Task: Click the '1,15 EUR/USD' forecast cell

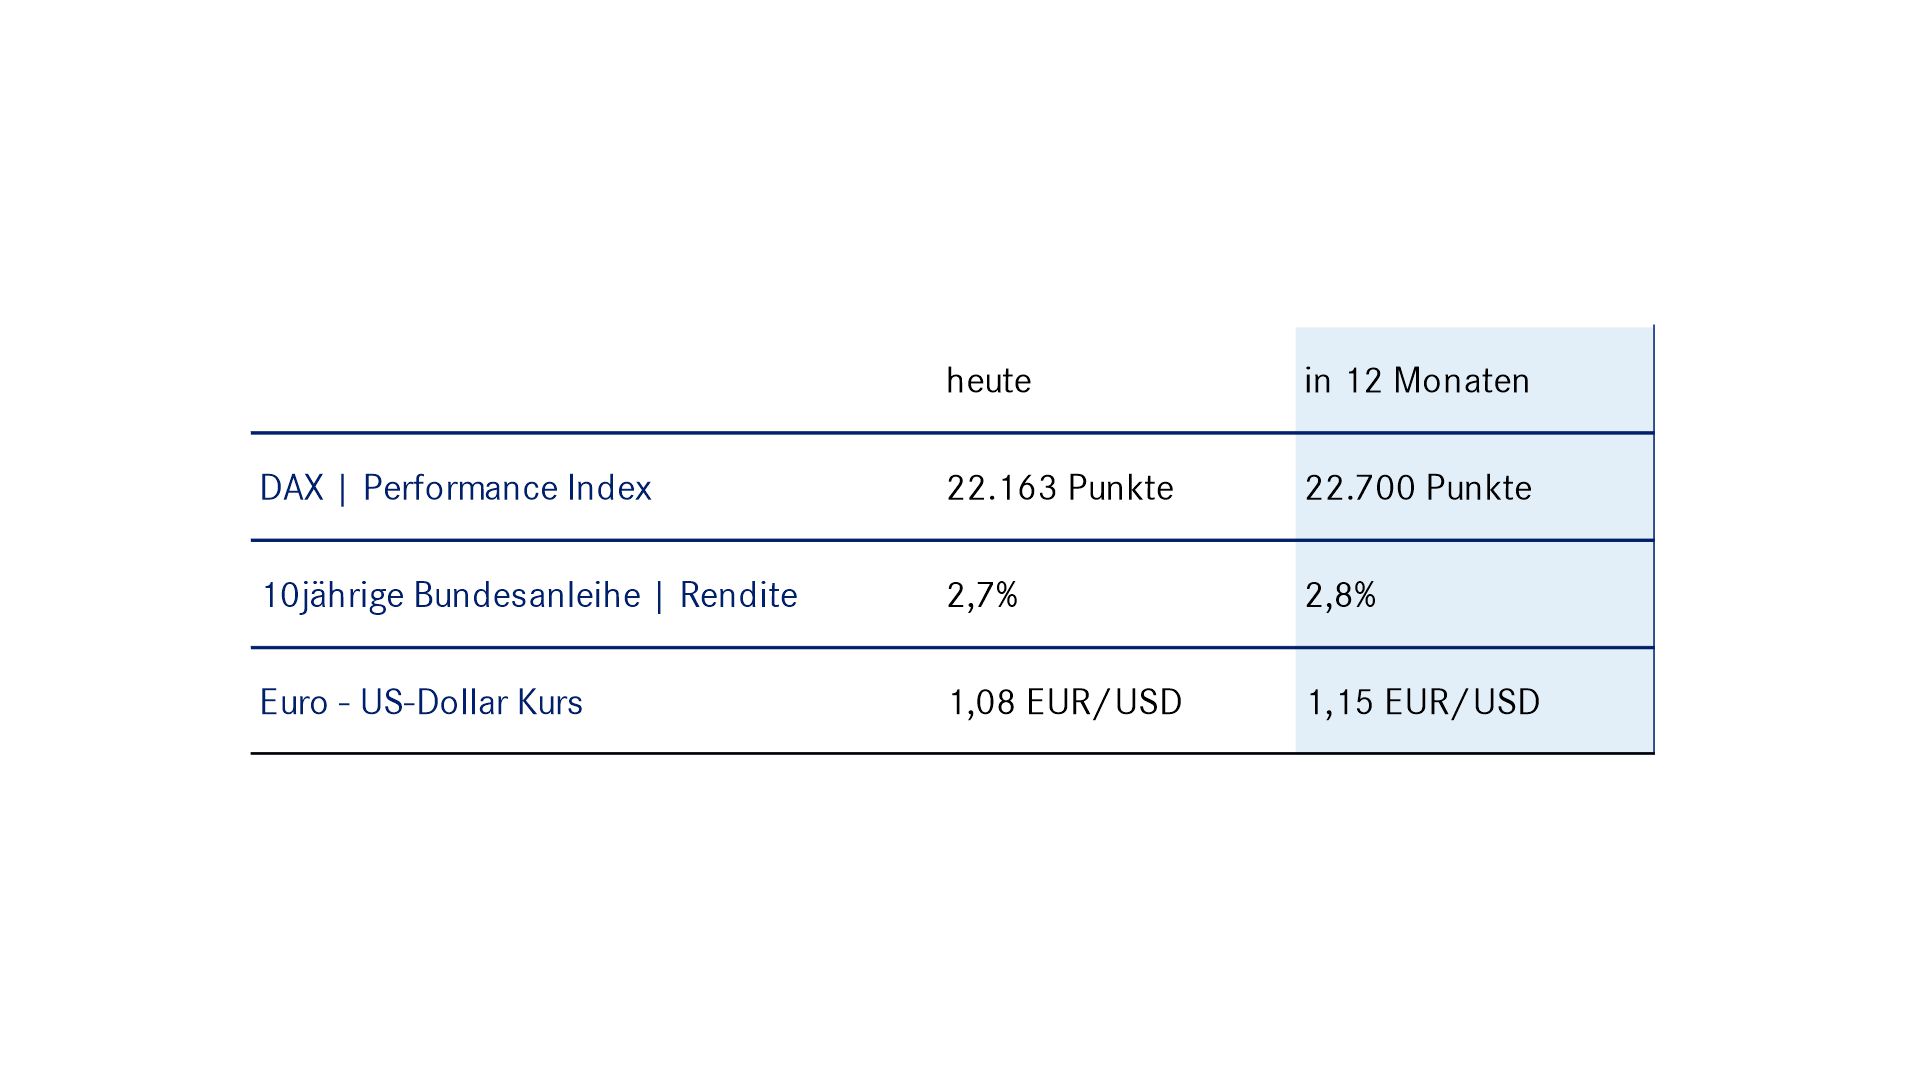Action: pos(1423,702)
